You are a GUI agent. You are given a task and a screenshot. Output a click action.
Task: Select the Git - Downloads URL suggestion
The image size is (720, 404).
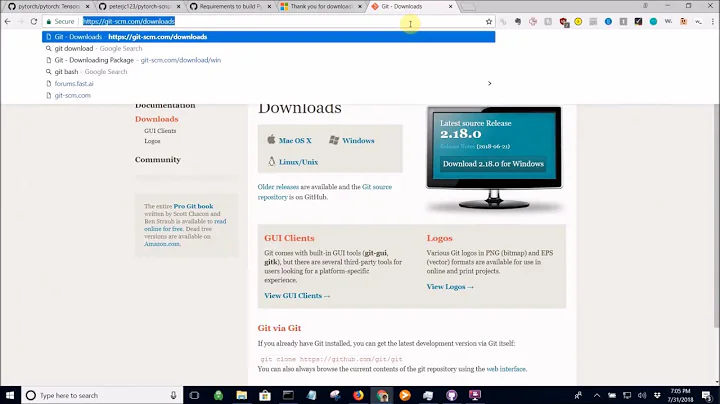[269, 37]
